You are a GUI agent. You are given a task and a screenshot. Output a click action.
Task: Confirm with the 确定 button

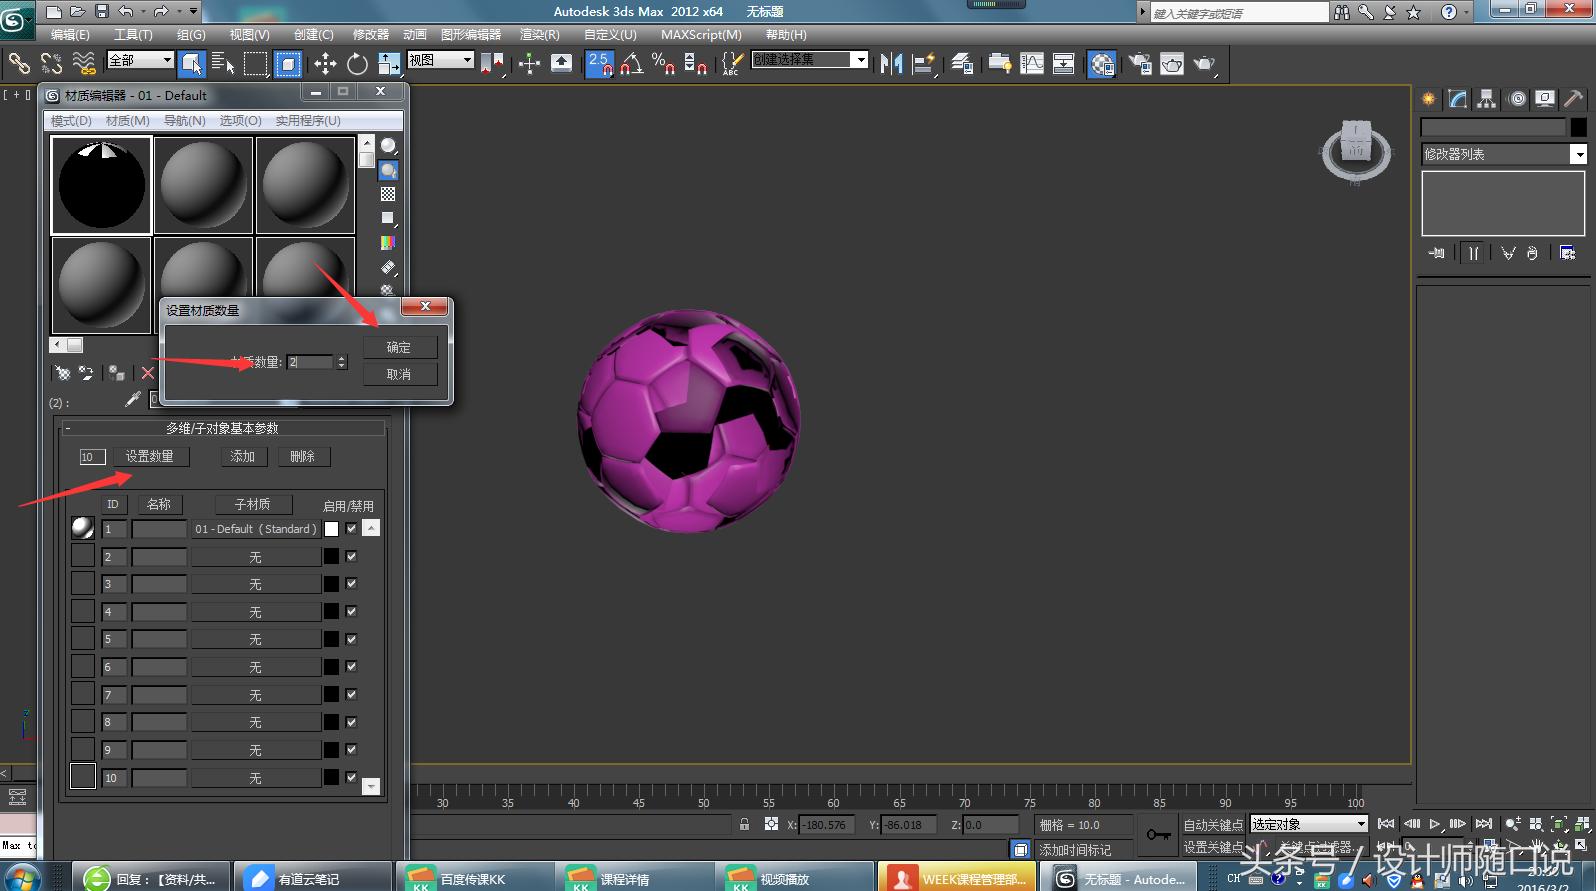[x=399, y=347]
